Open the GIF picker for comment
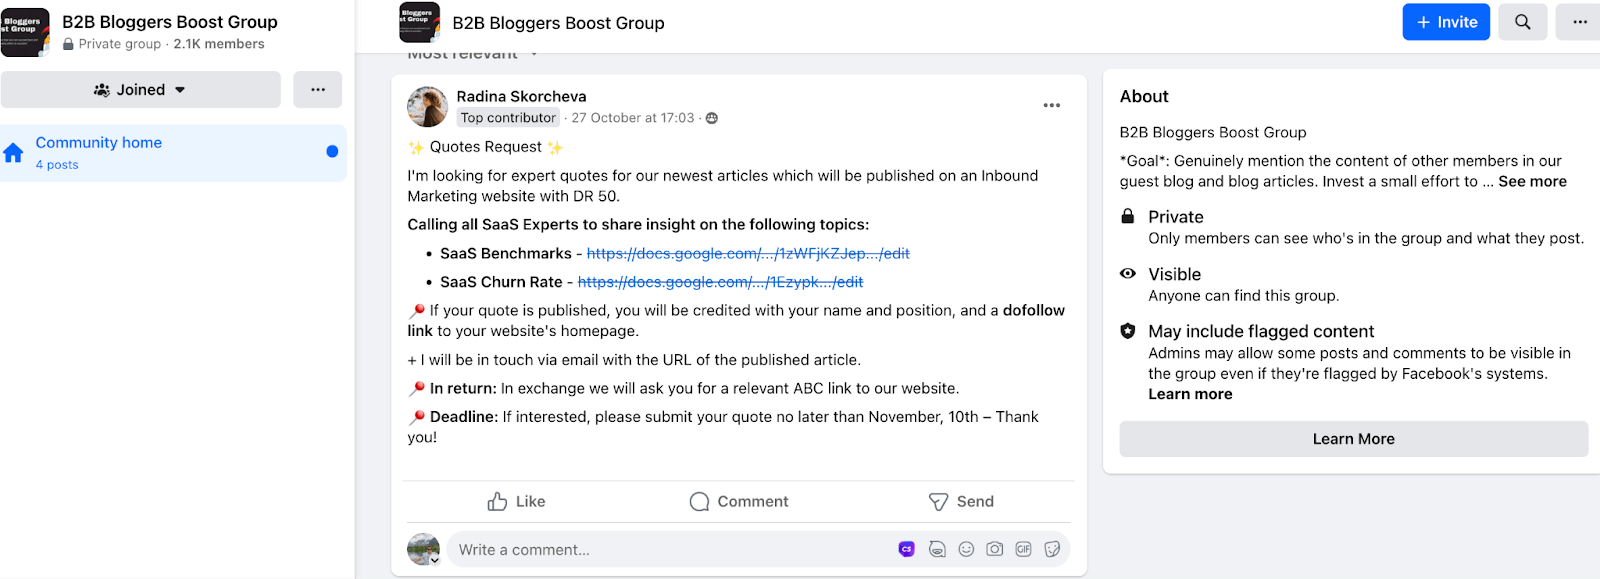The width and height of the screenshot is (1600, 579). 1023,549
